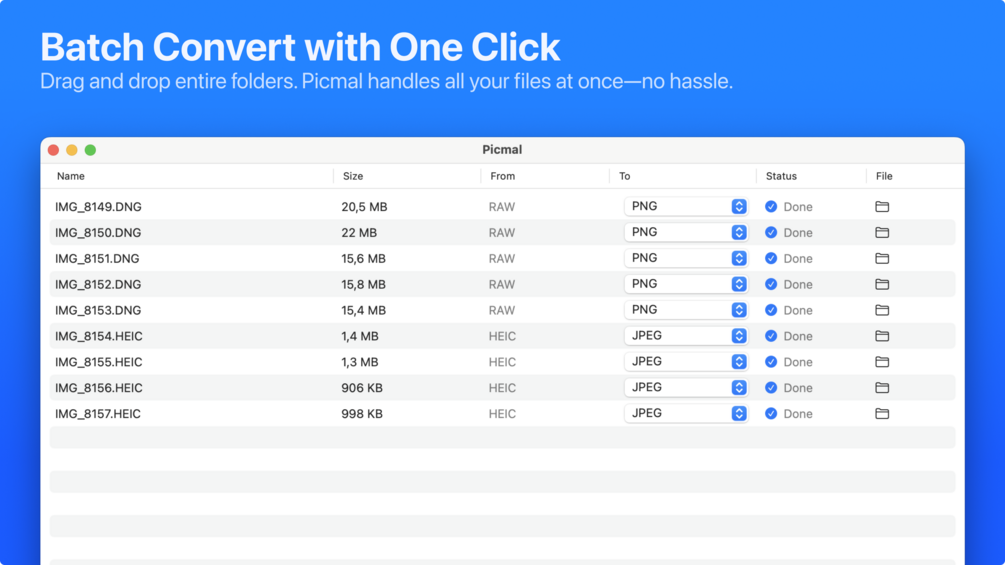Viewport: 1005px width, 565px height.
Task: Close the Picmal window
Action: coord(53,150)
